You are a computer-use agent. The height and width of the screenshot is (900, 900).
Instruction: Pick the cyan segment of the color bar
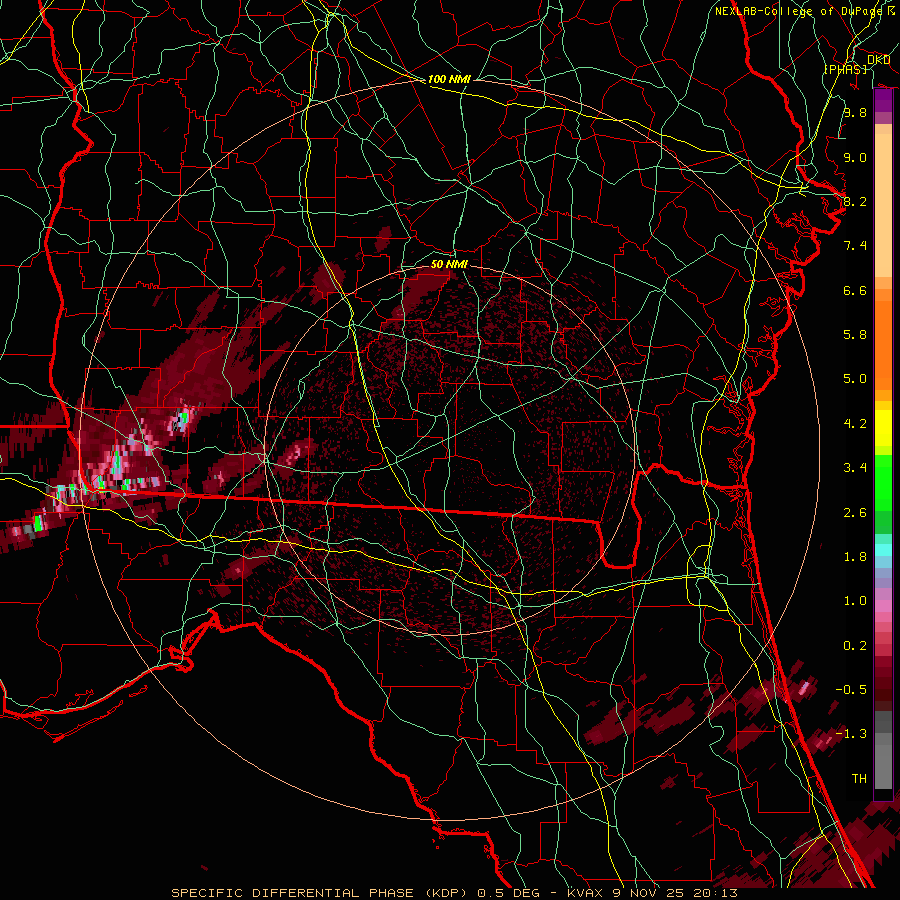883,549
